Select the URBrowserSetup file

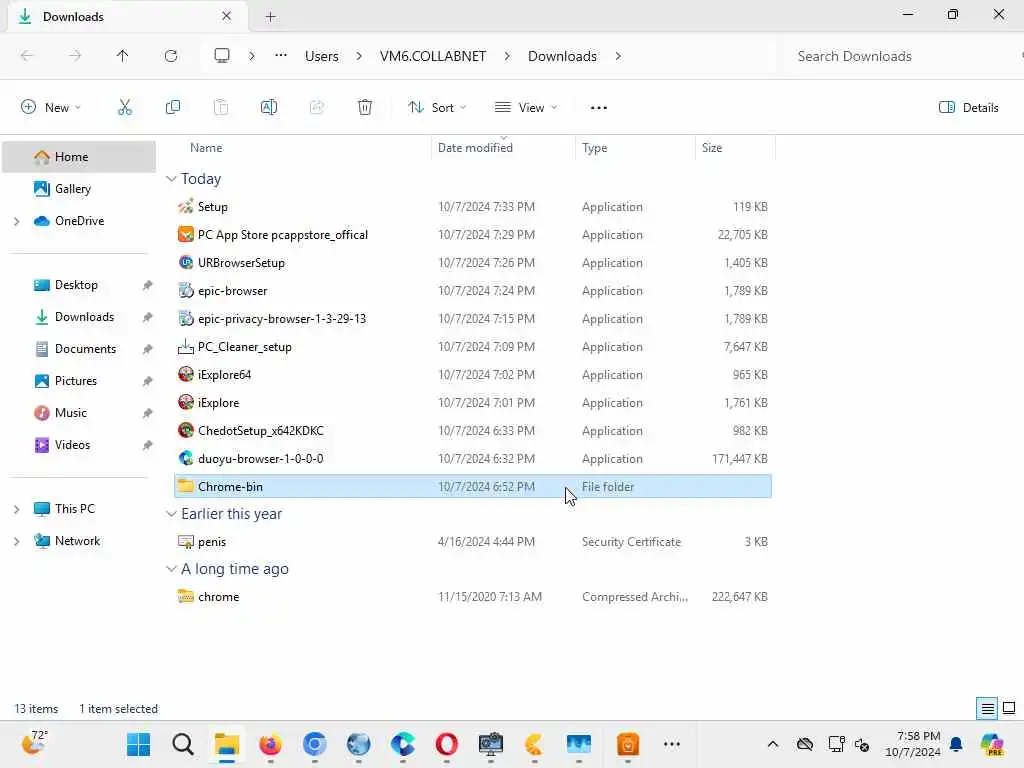tap(473, 263)
